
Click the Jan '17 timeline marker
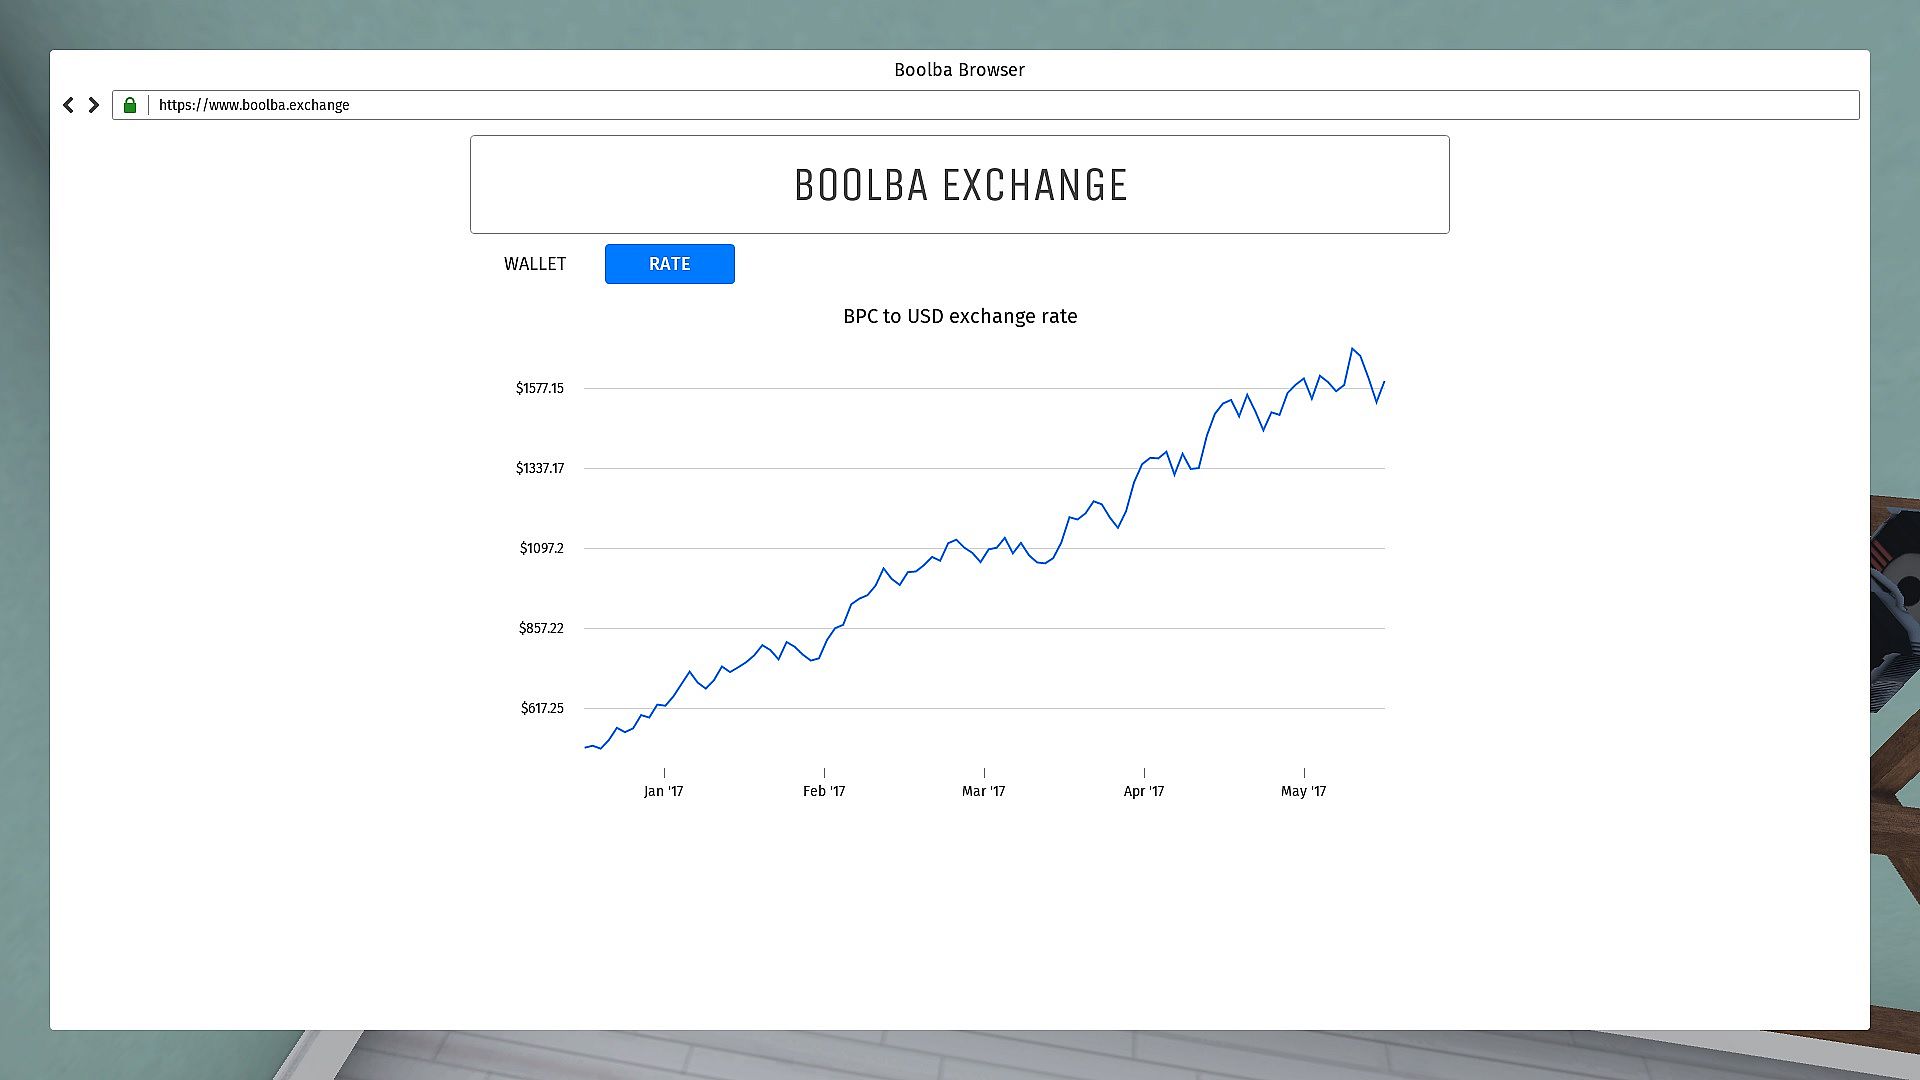coord(663,791)
